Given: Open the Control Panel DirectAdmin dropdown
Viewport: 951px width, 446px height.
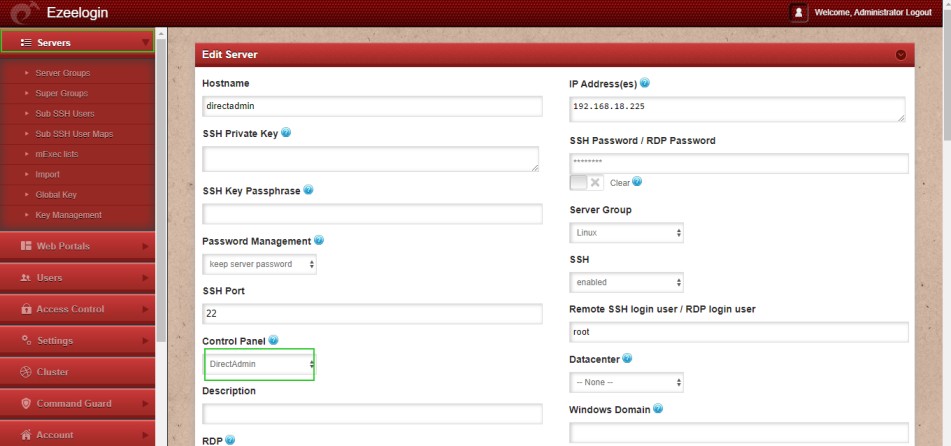Looking at the screenshot, I should pos(260,364).
